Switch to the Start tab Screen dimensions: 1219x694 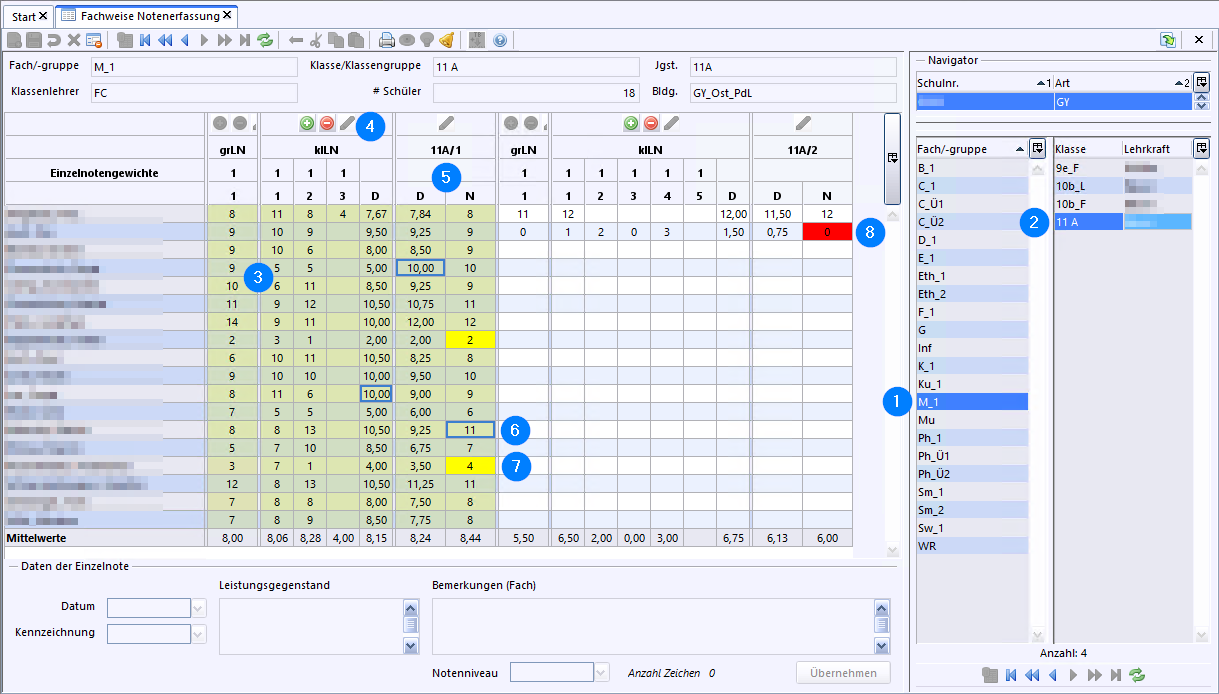(x=30, y=16)
